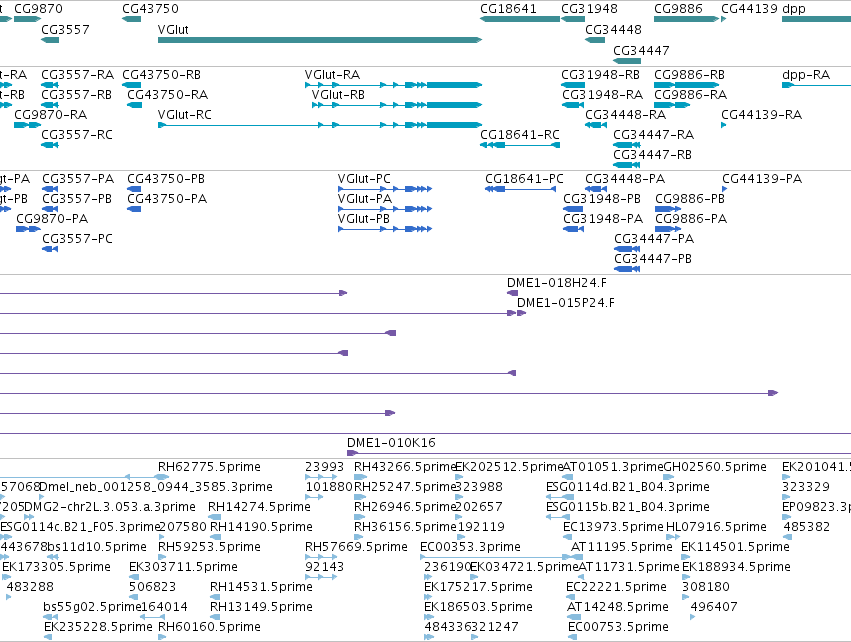Image resolution: width=851 pixels, height=642 pixels.
Task: Click the CG9870 gene label
Action: (x=38, y=9)
